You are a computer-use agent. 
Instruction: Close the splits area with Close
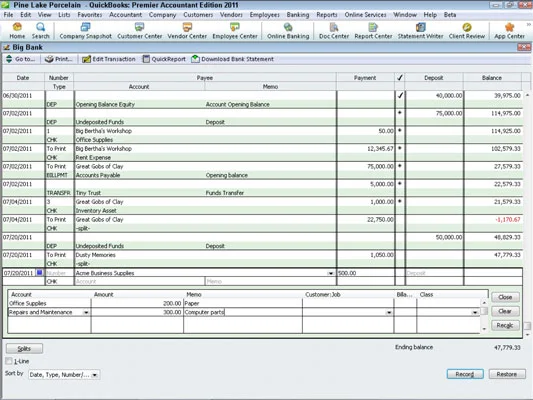pyautogui.click(x=505, y=297)
